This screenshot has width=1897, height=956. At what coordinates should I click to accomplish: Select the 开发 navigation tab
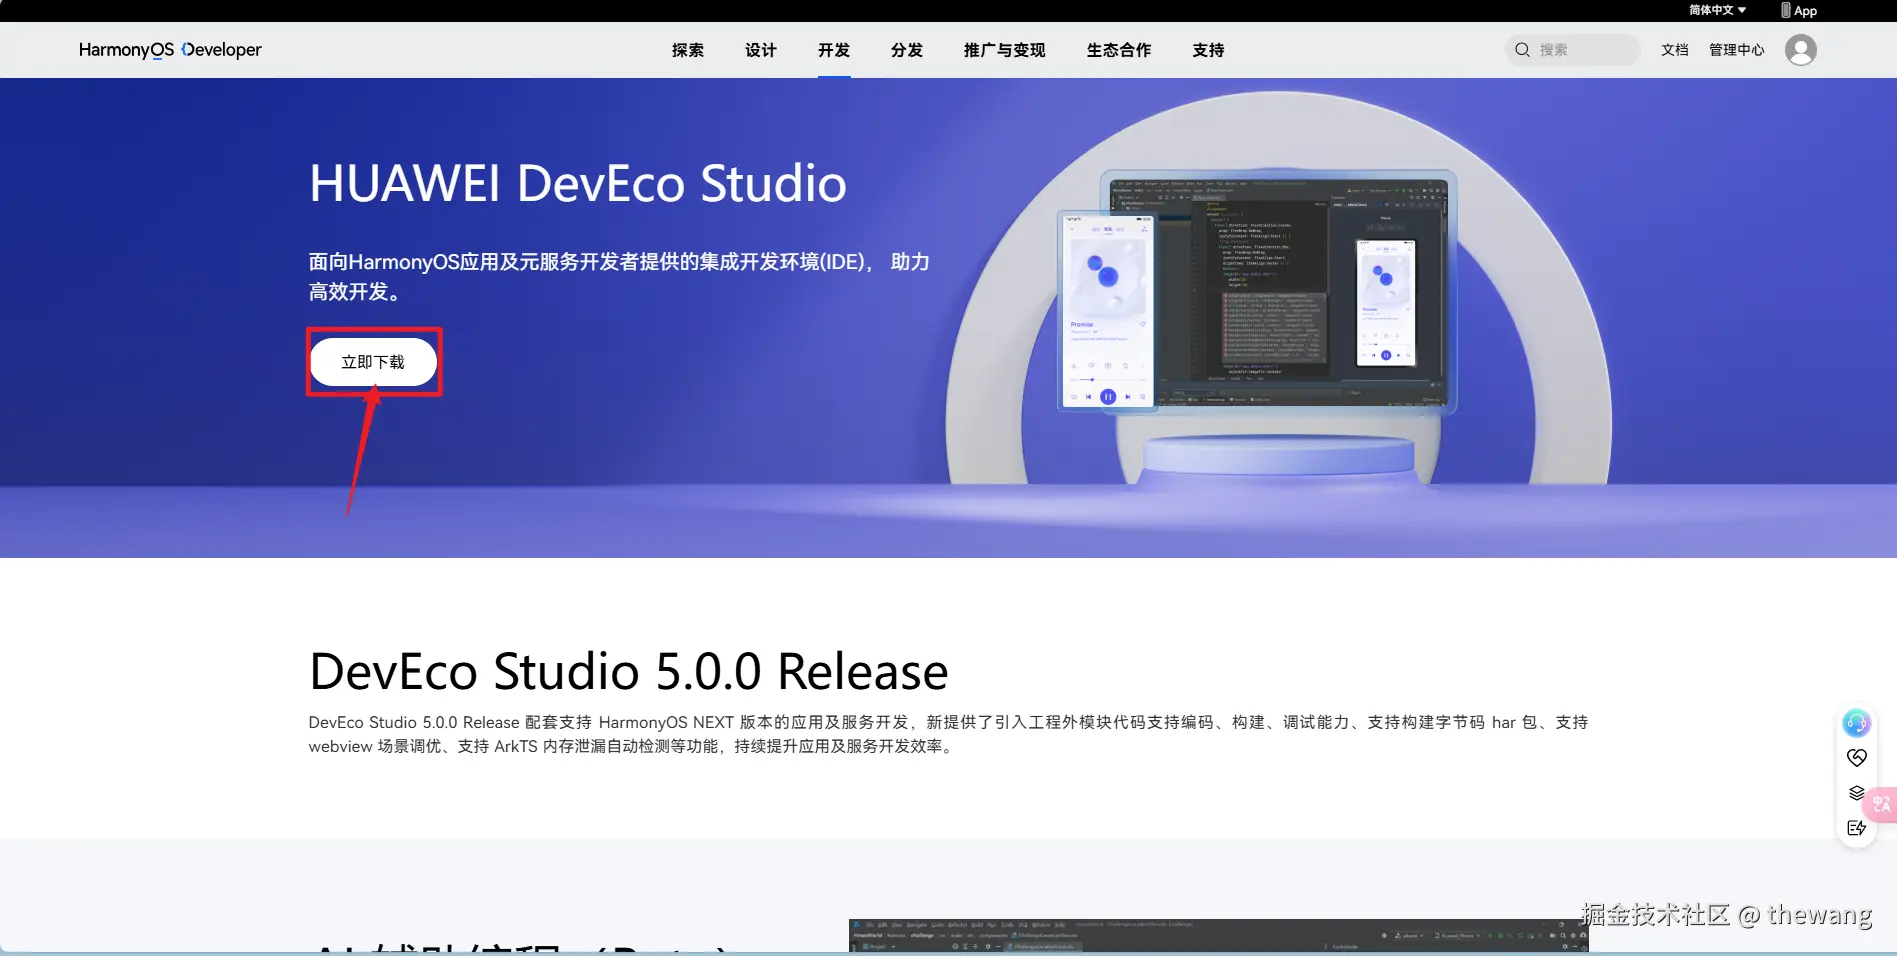point(834,50)
